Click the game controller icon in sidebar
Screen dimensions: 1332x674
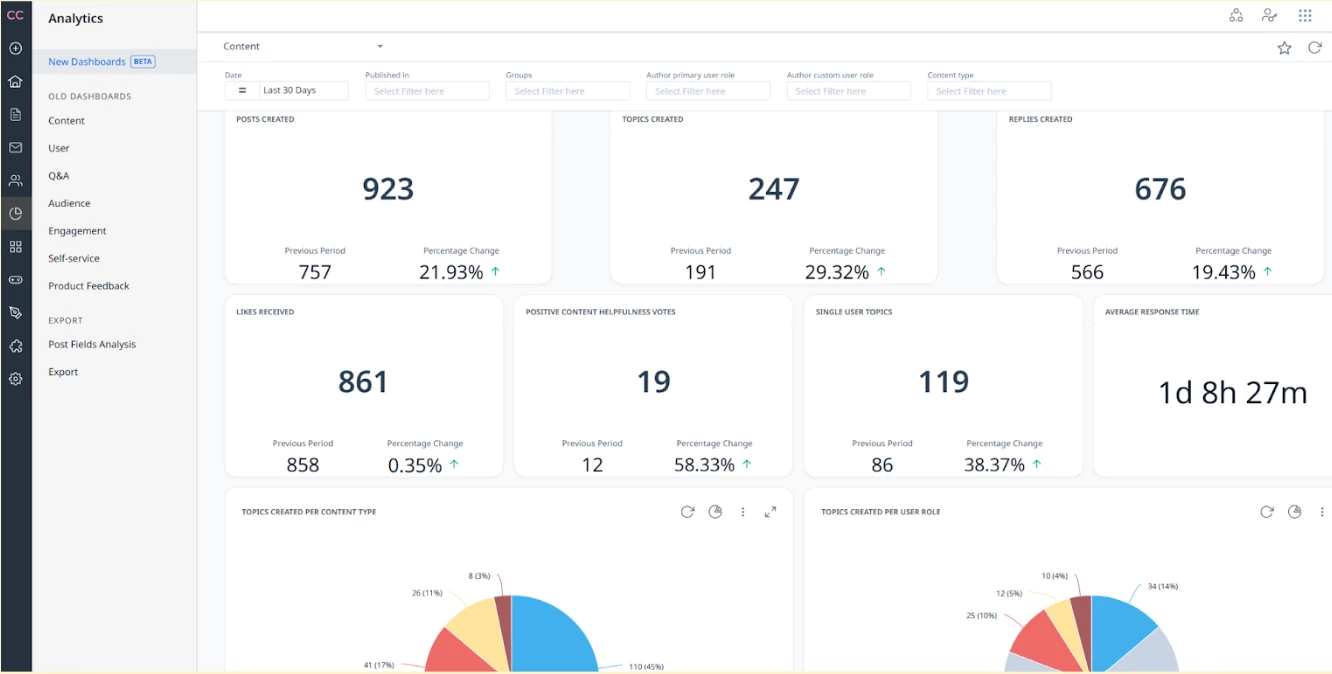pyautogui.click(x=15, y=279)
